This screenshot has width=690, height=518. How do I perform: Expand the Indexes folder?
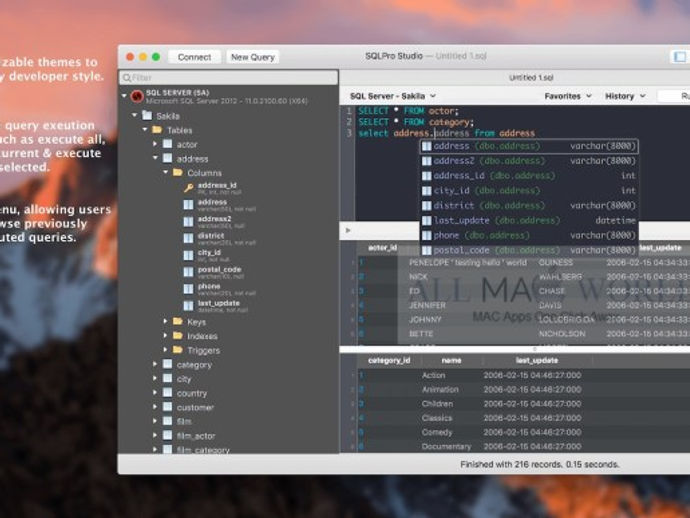point(165,335)
